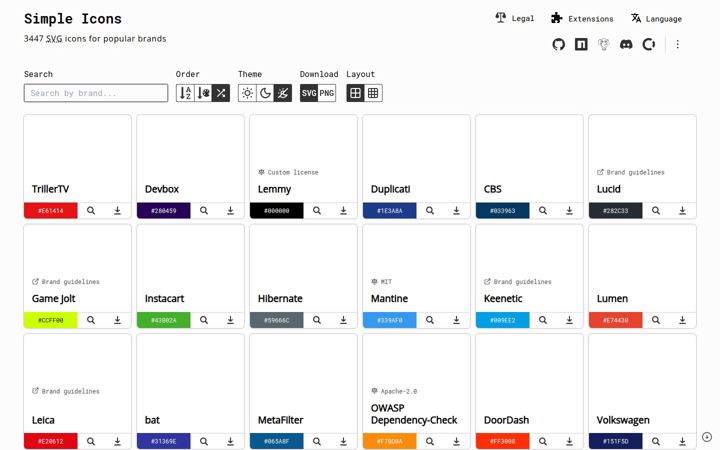Open Keenetic Brand guidelines link
Screen dimensions: 720x450
click(x=518, y=281)
